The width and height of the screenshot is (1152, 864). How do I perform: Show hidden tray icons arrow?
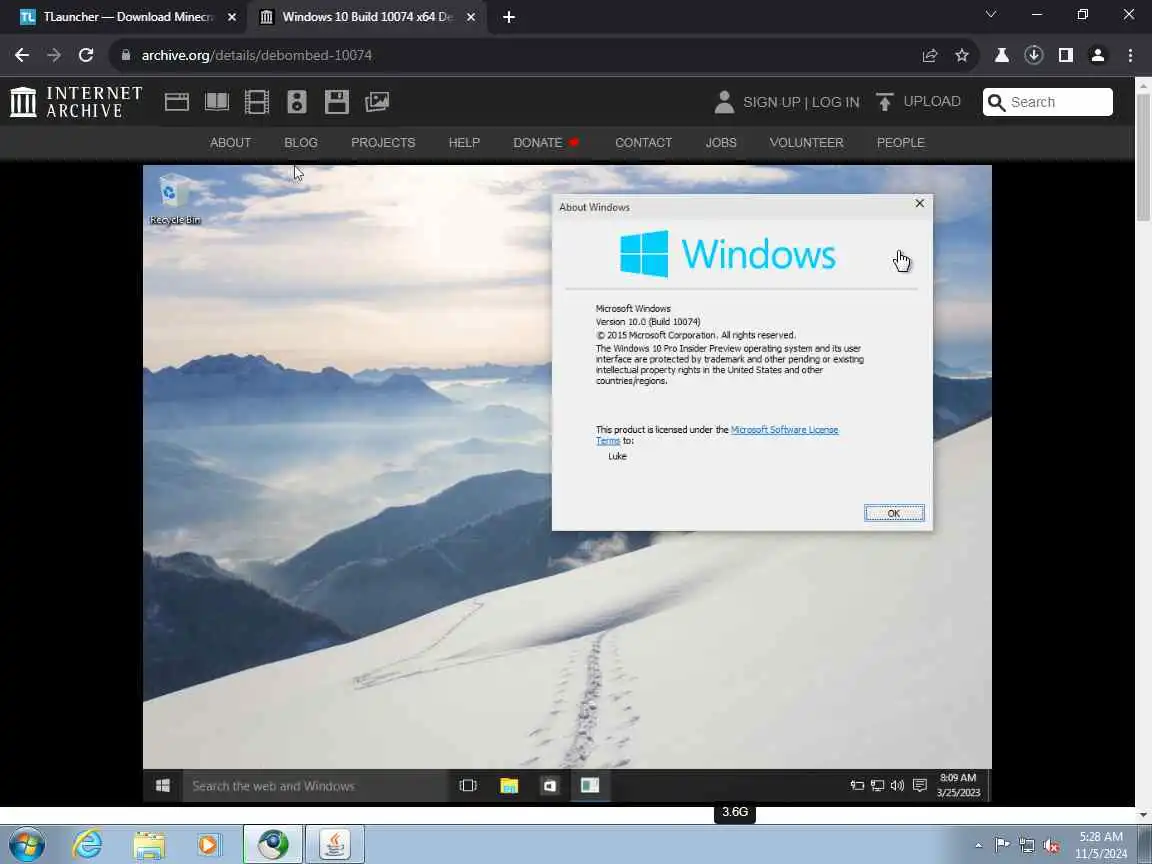point(978,845)
